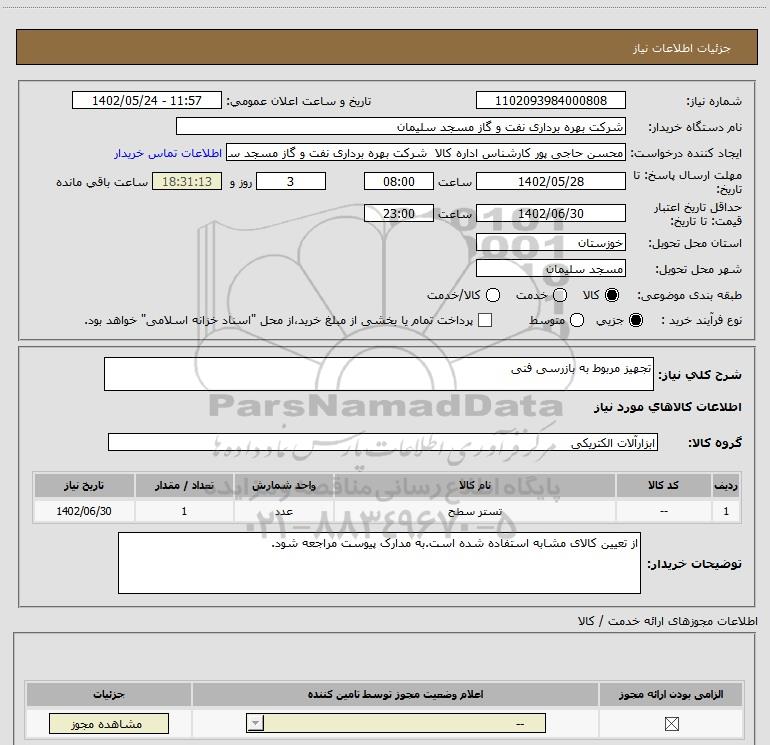The height and width of the screenshot is (745, 770).
Task: Click the unit cell عدد
Action: pos(284,511)
